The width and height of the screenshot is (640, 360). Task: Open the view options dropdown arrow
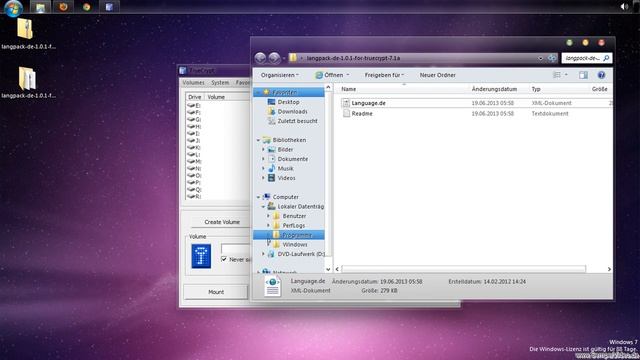coord(566,75)
